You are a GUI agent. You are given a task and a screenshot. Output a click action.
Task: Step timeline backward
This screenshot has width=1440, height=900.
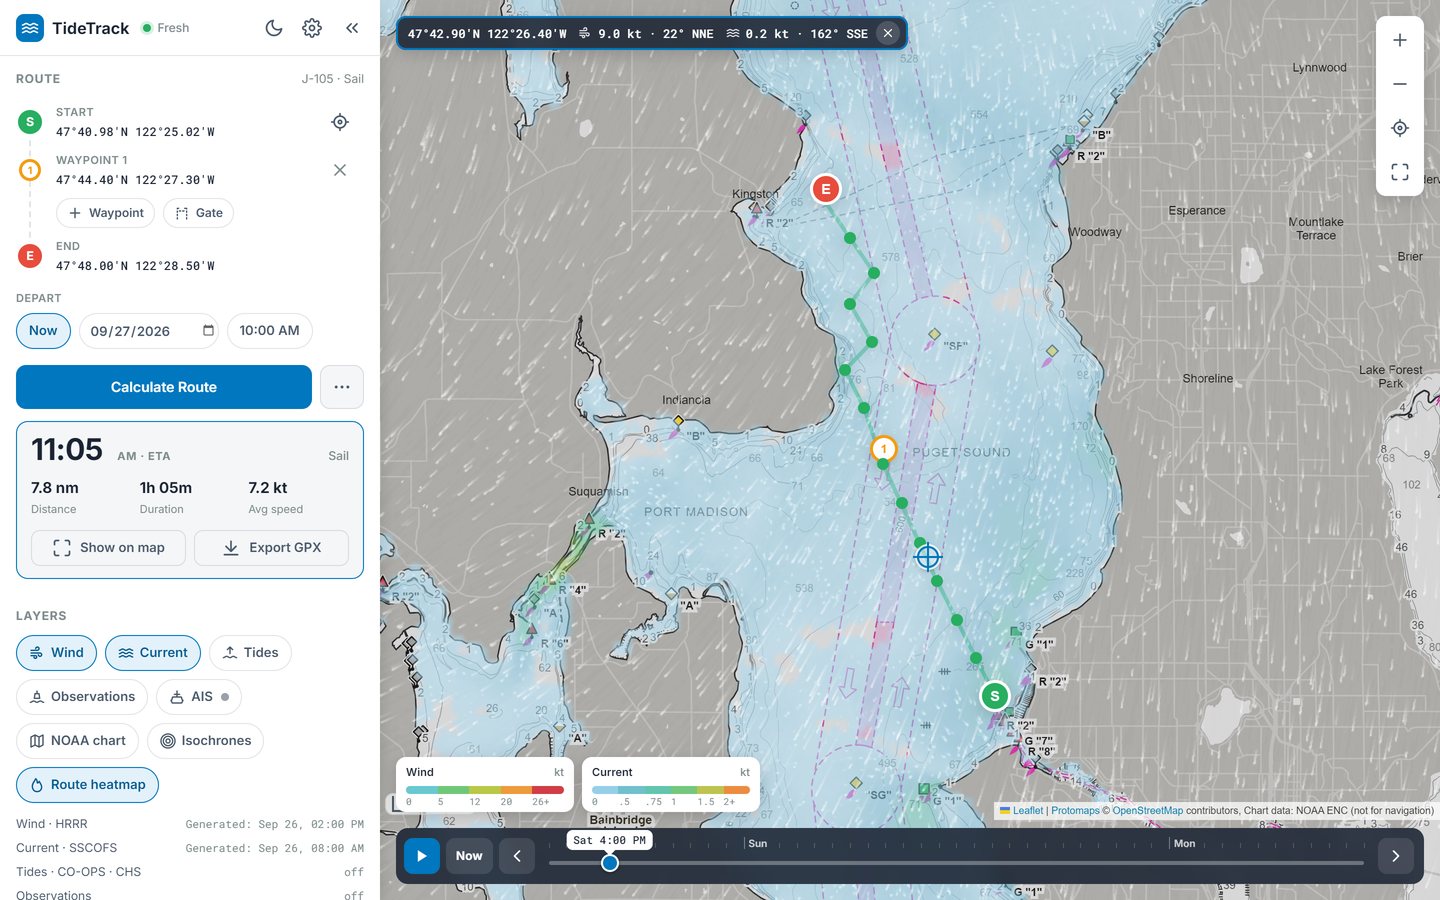point(517,856)
